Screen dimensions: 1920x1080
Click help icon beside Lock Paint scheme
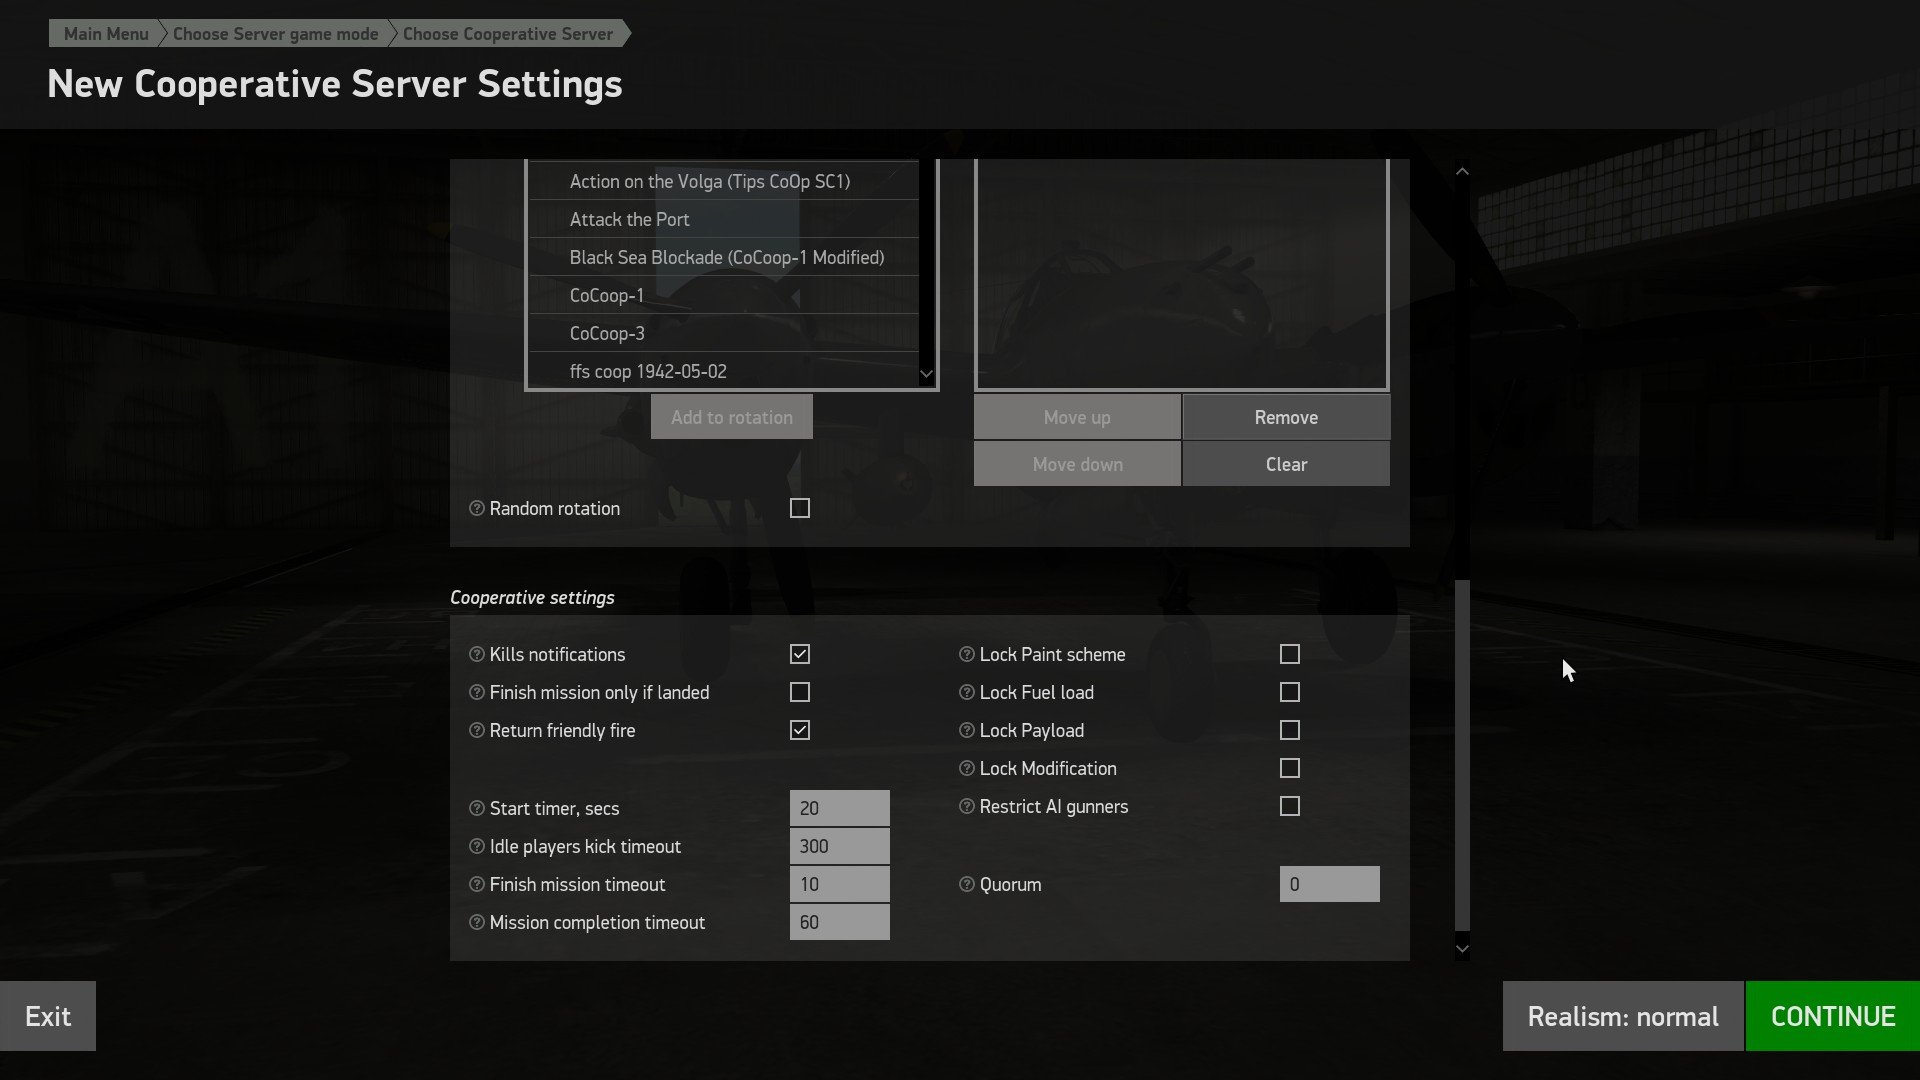(966, 654)
